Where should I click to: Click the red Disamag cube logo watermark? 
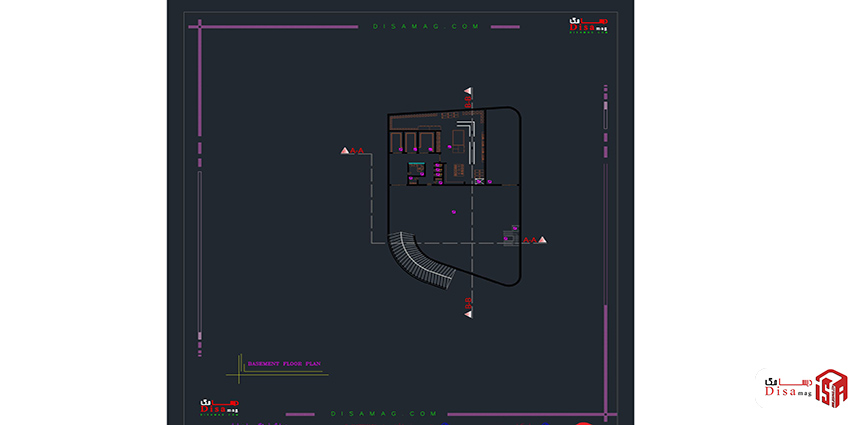pos(830,388)
